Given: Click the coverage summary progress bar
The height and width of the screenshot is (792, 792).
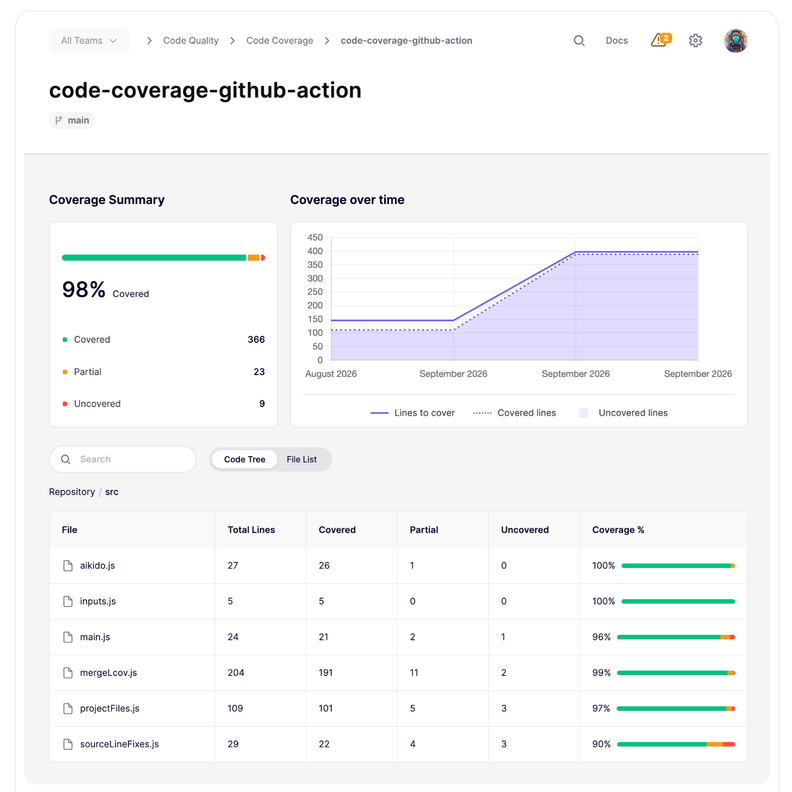Looking at the screenshot, I should point(163,258).
